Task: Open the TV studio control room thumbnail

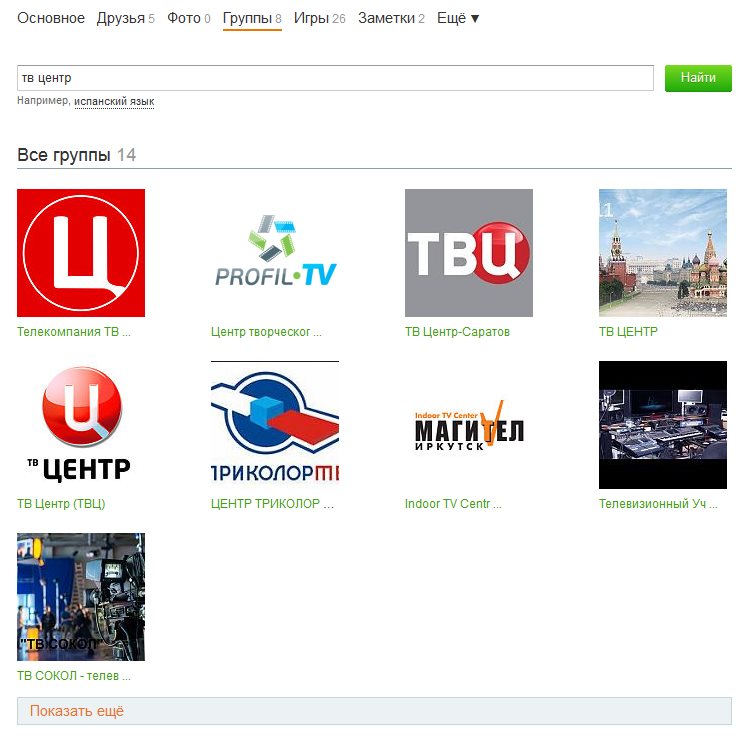Action: point(663,425)
